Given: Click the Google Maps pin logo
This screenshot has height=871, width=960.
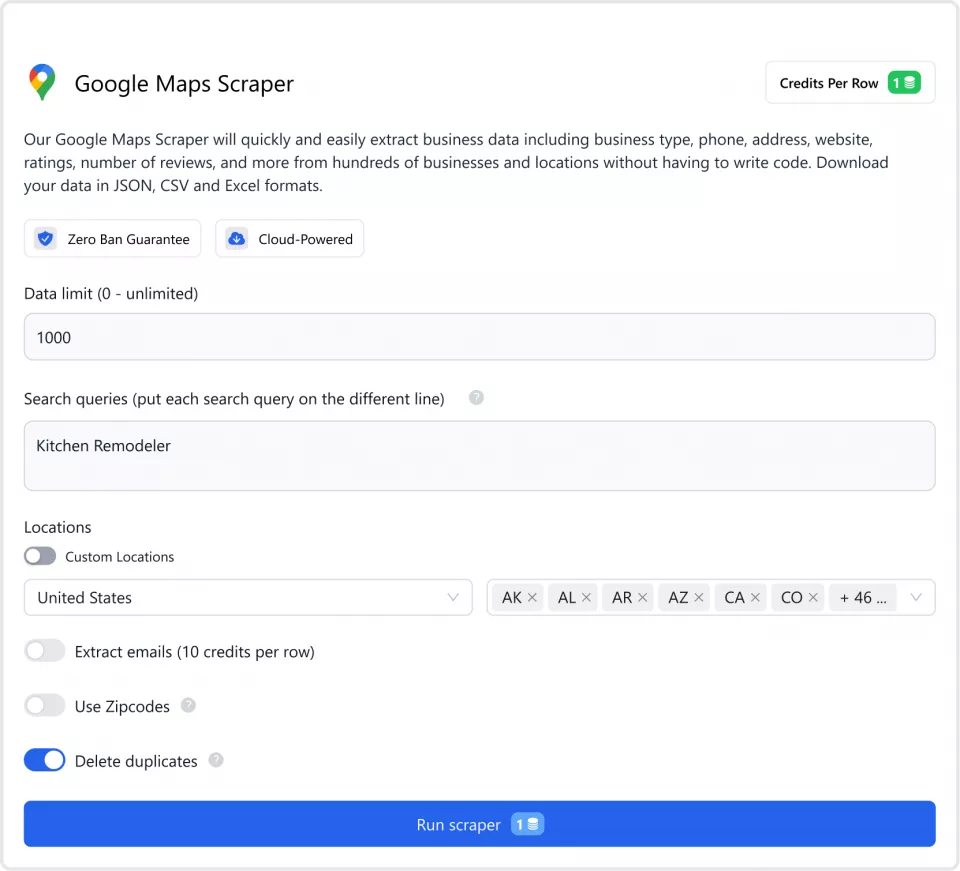Looking at the screenshot, I should (x=41, y=83).
